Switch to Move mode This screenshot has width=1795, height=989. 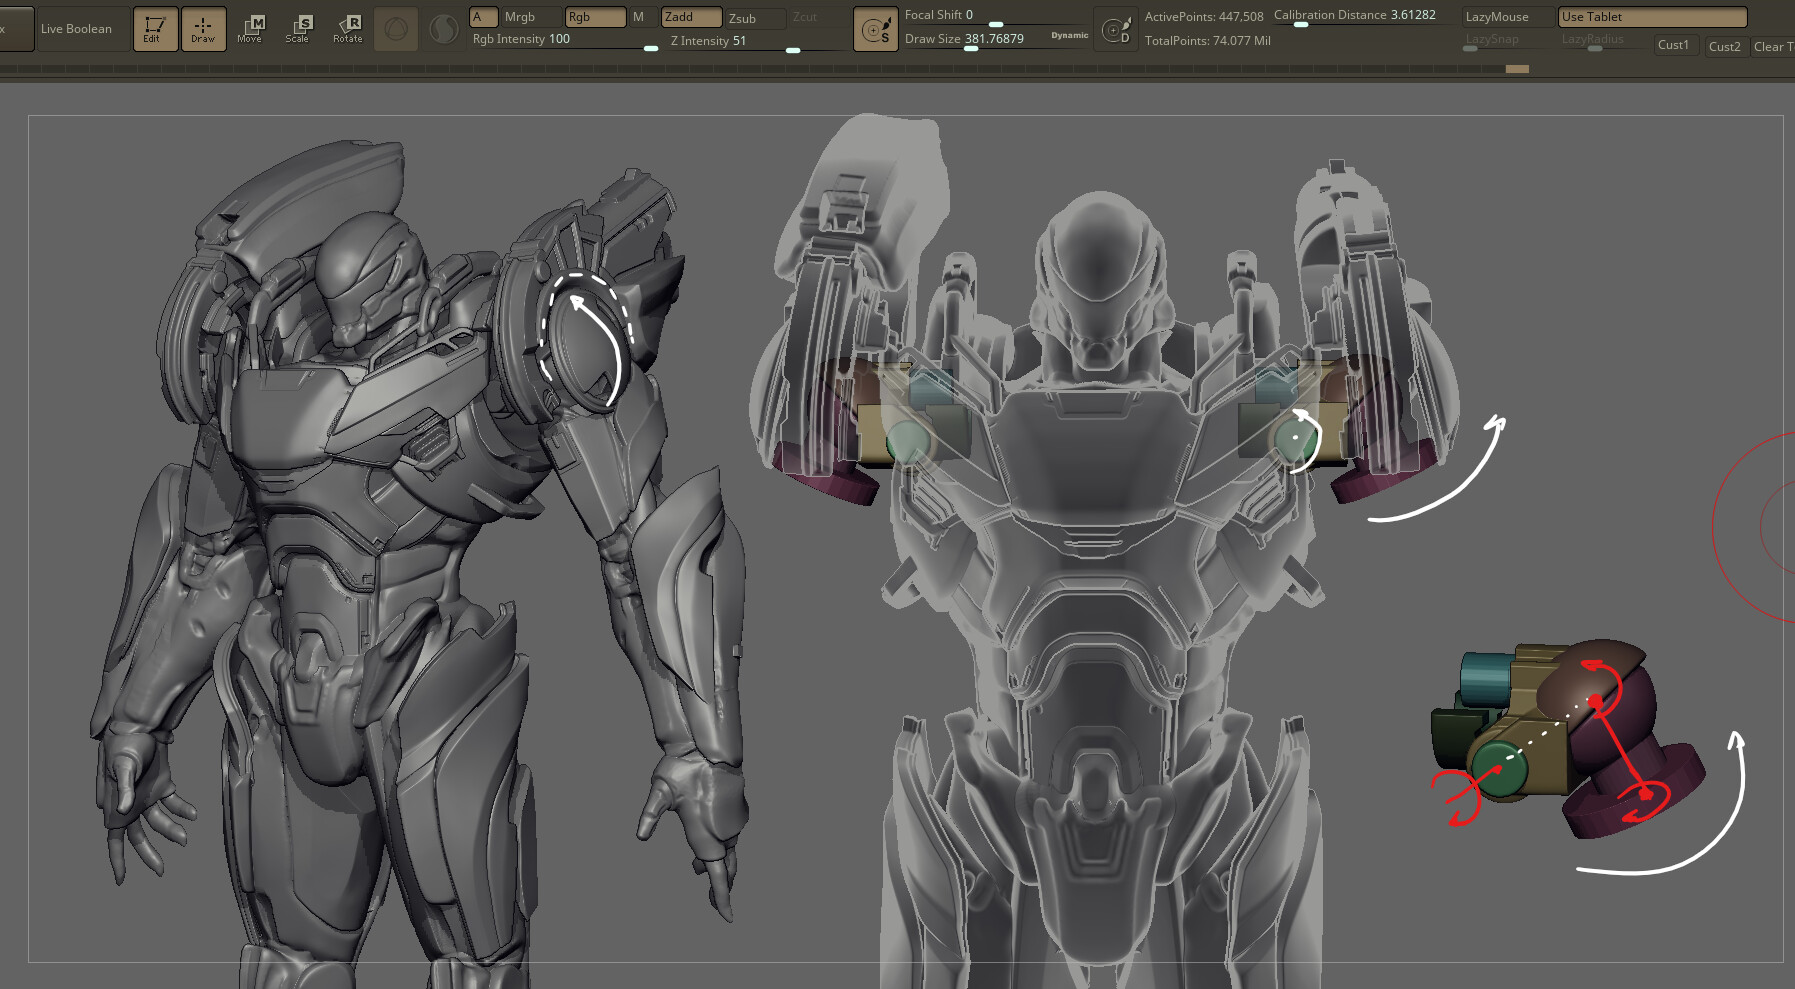tap(251, 29)
